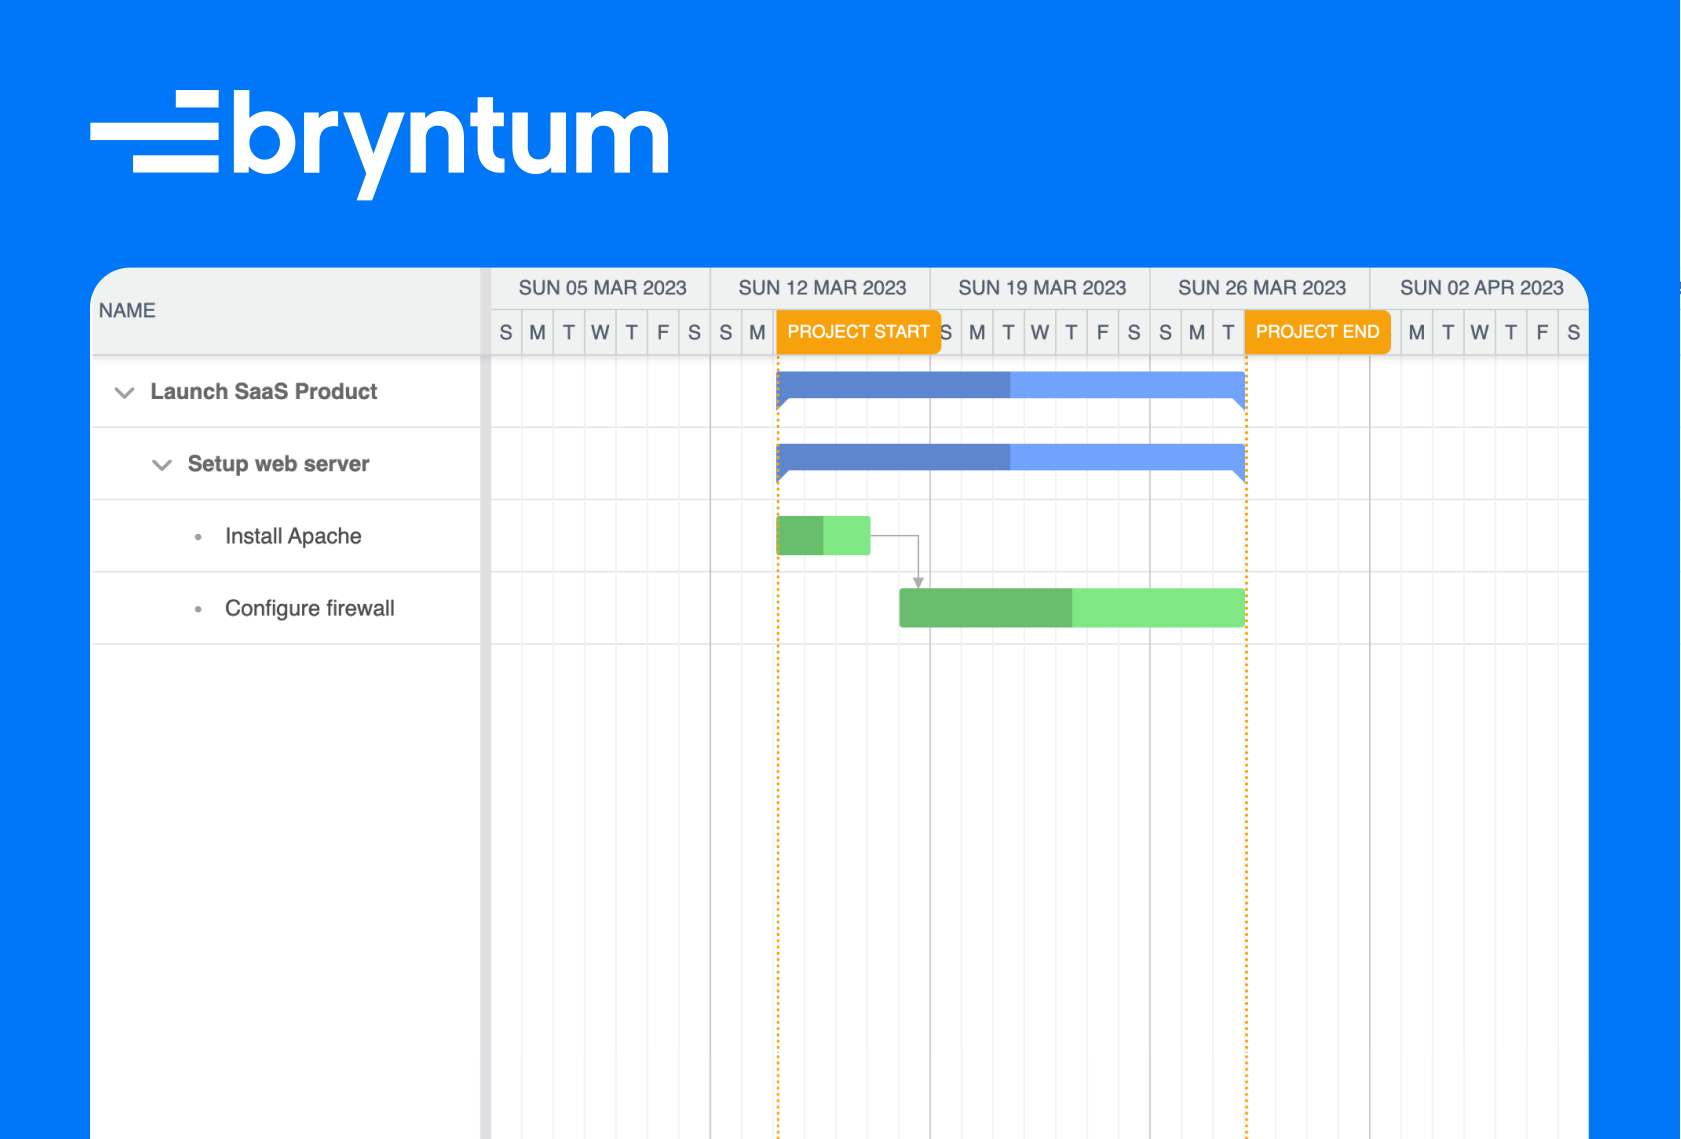Select the bullet icon next to Configure firewall
Image resolution: width=1681 pixels, height=1139 pixels.
(x=196, y=608)
